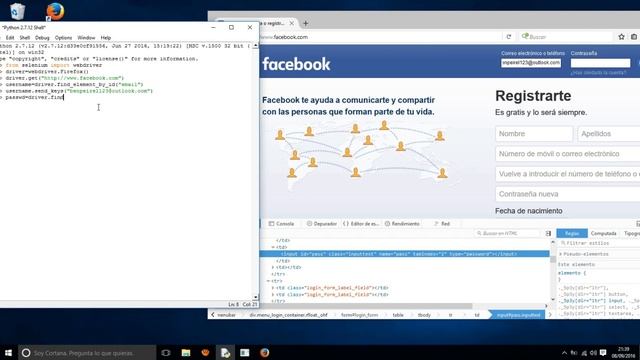Select the tbody breadcrumb

pyautogui.click(x=424, y=315)
